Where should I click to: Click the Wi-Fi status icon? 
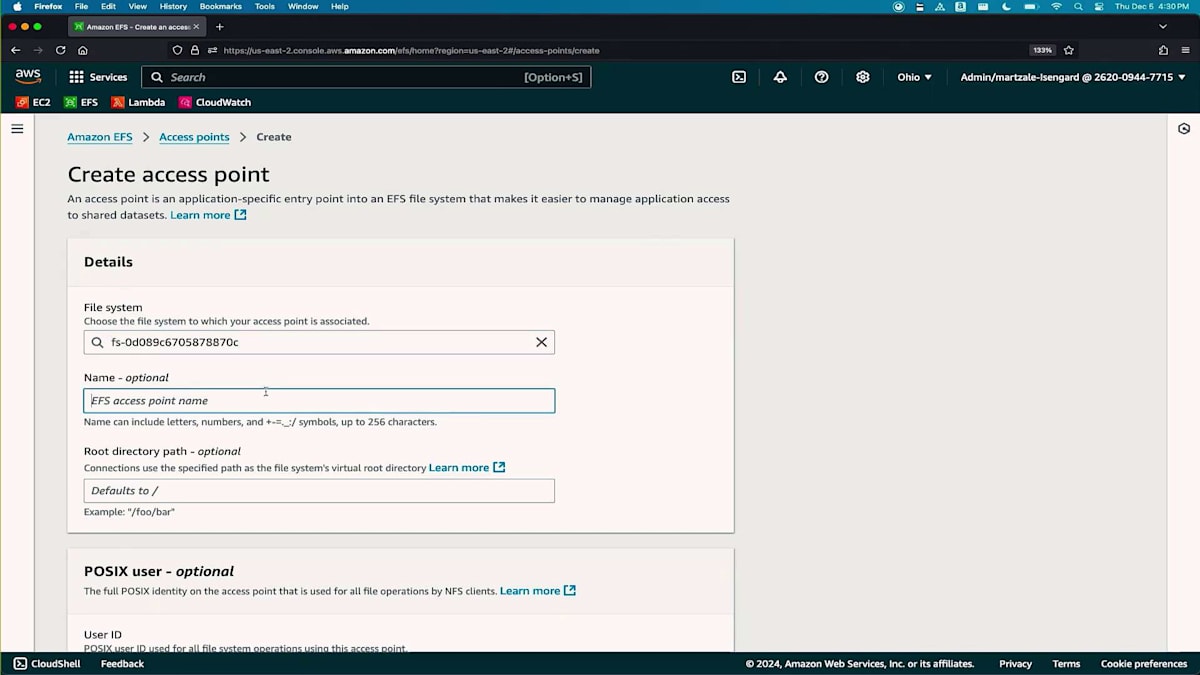(1056, 6)
